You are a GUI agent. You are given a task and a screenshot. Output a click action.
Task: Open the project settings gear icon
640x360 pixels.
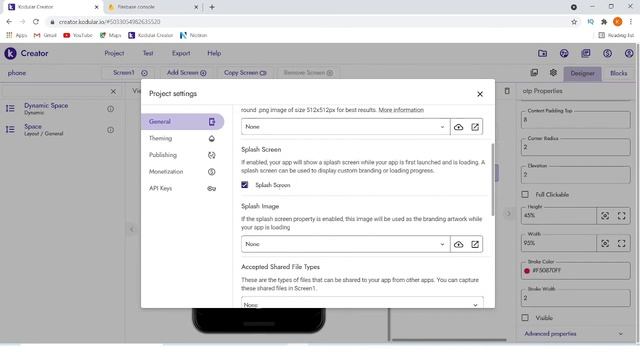[x=553, y=73]
